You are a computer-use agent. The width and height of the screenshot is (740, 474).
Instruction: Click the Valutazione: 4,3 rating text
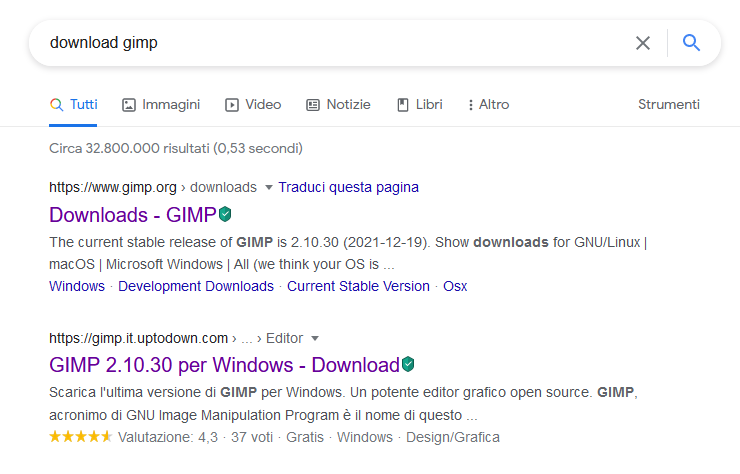click(x=168, y=437)
